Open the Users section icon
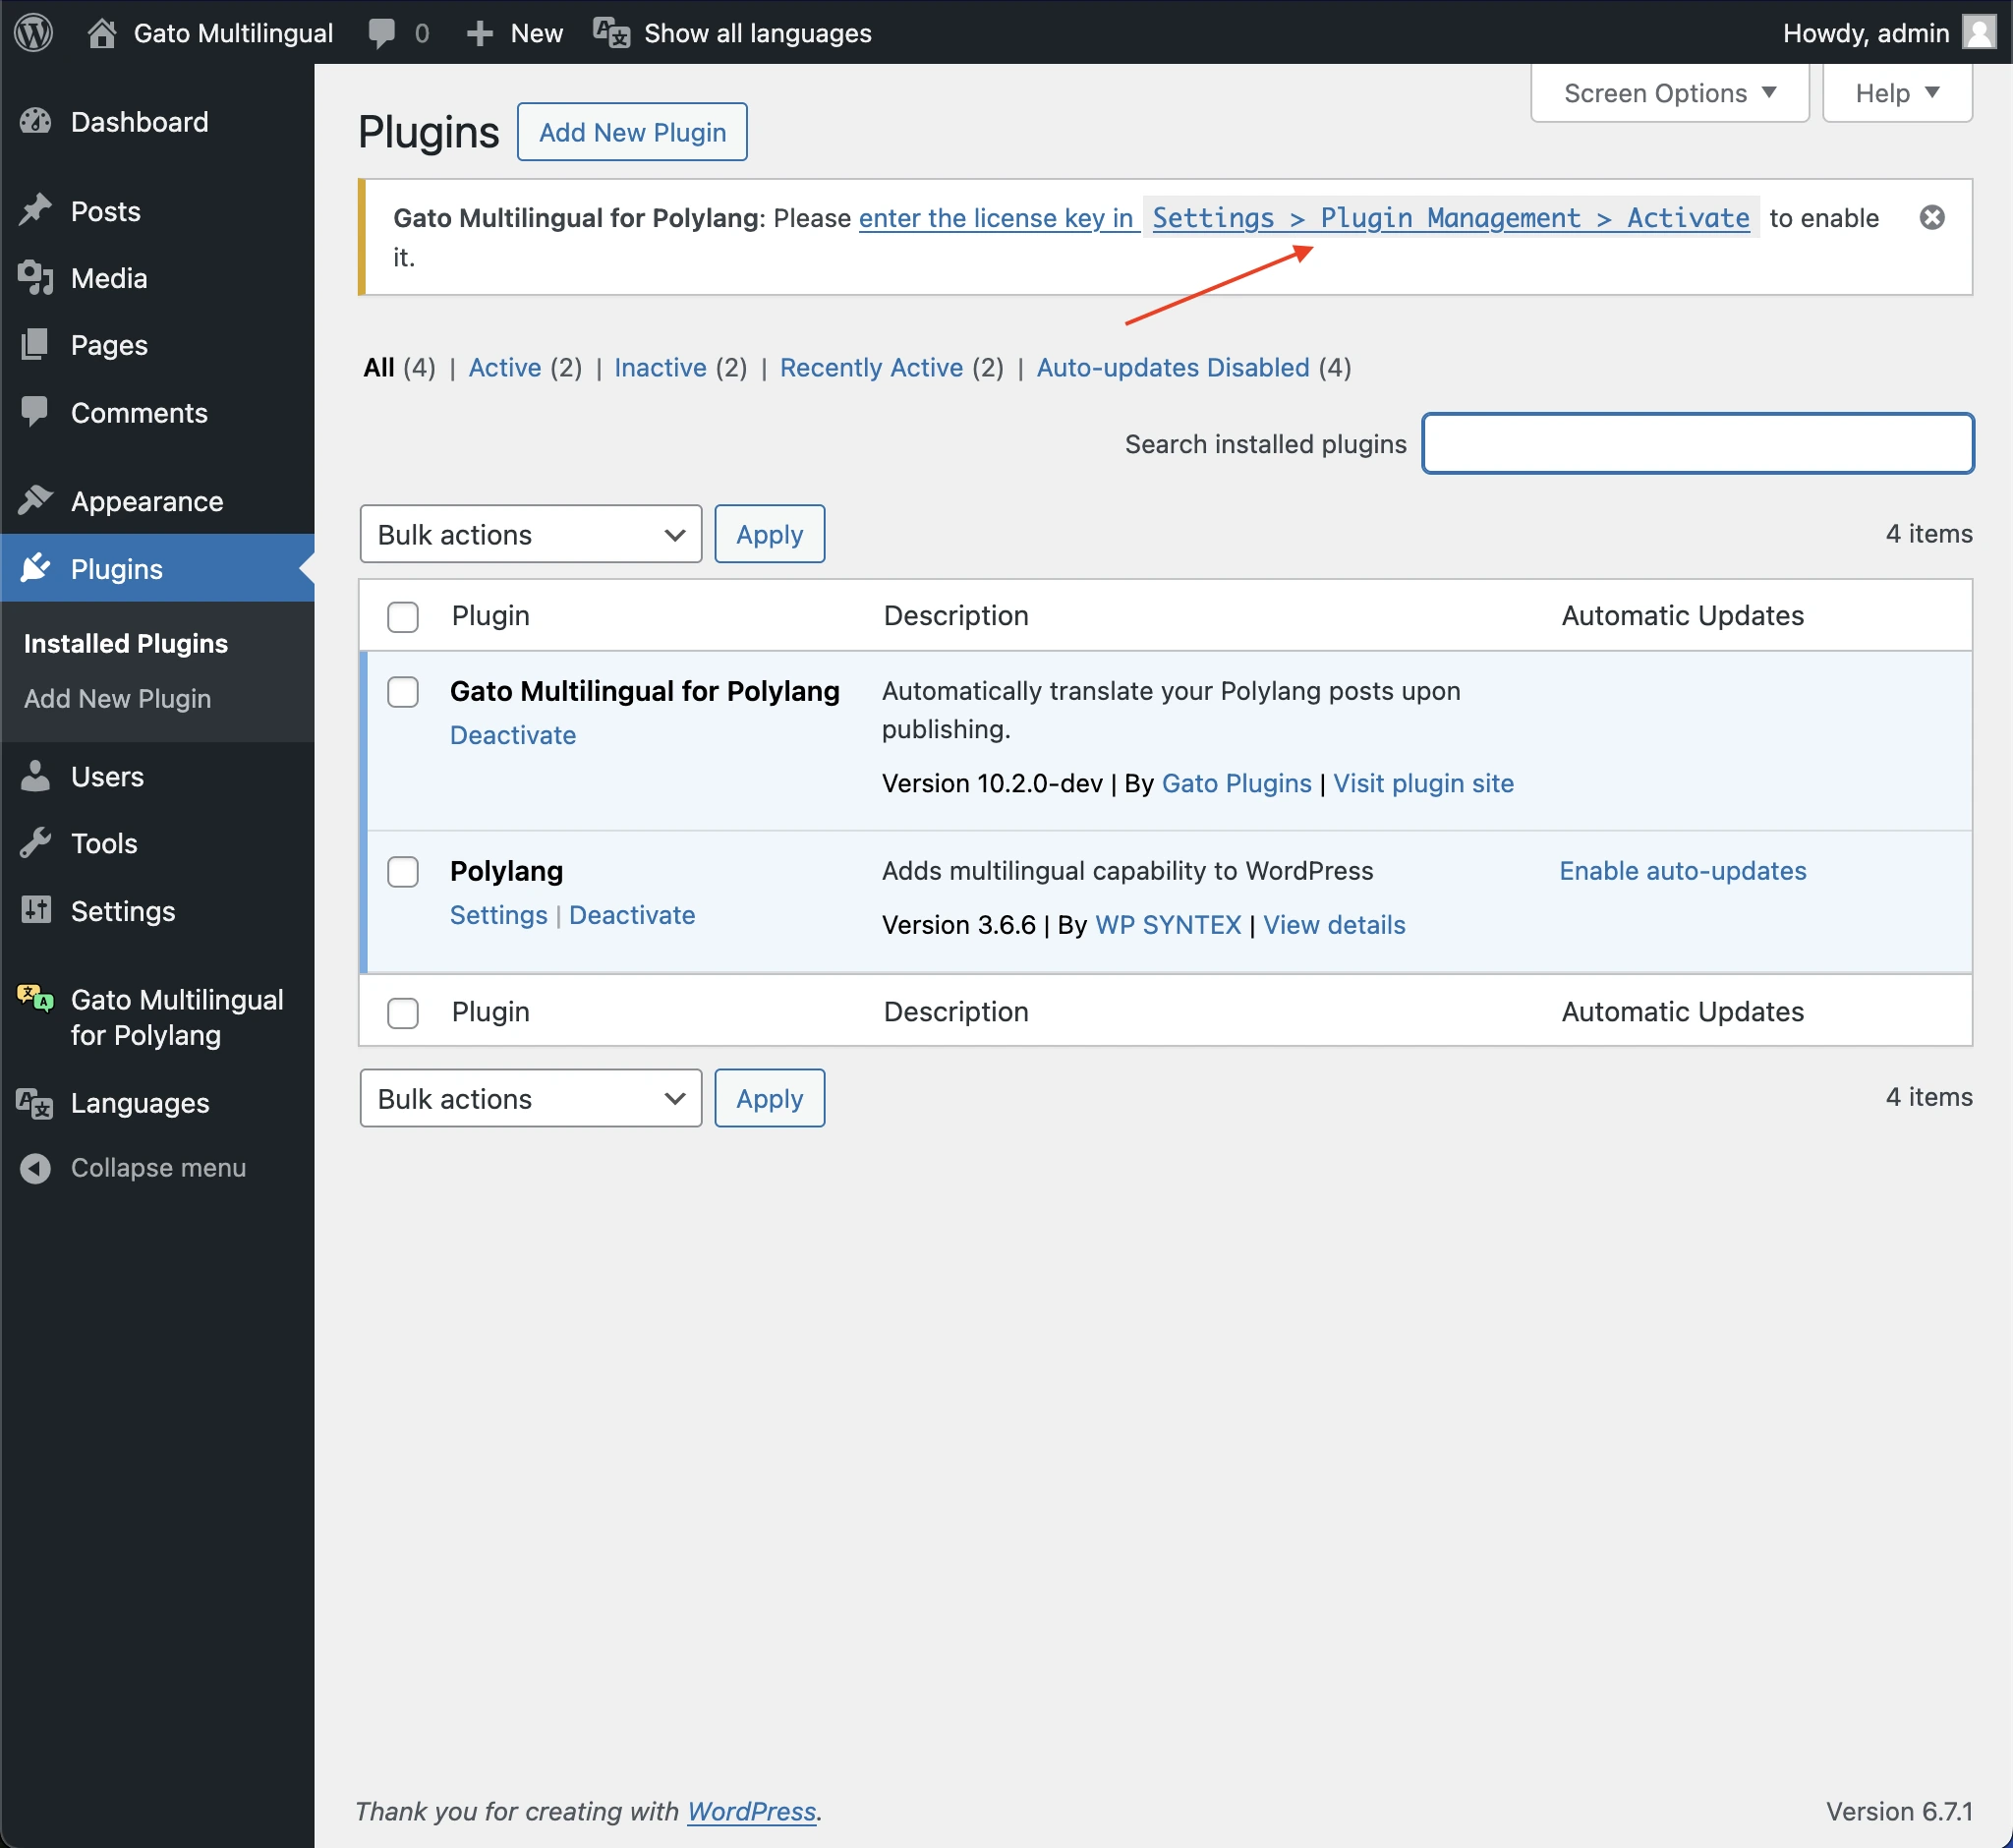The height and width of the screenshot is (1848, 2013). [x=35, y=775]
